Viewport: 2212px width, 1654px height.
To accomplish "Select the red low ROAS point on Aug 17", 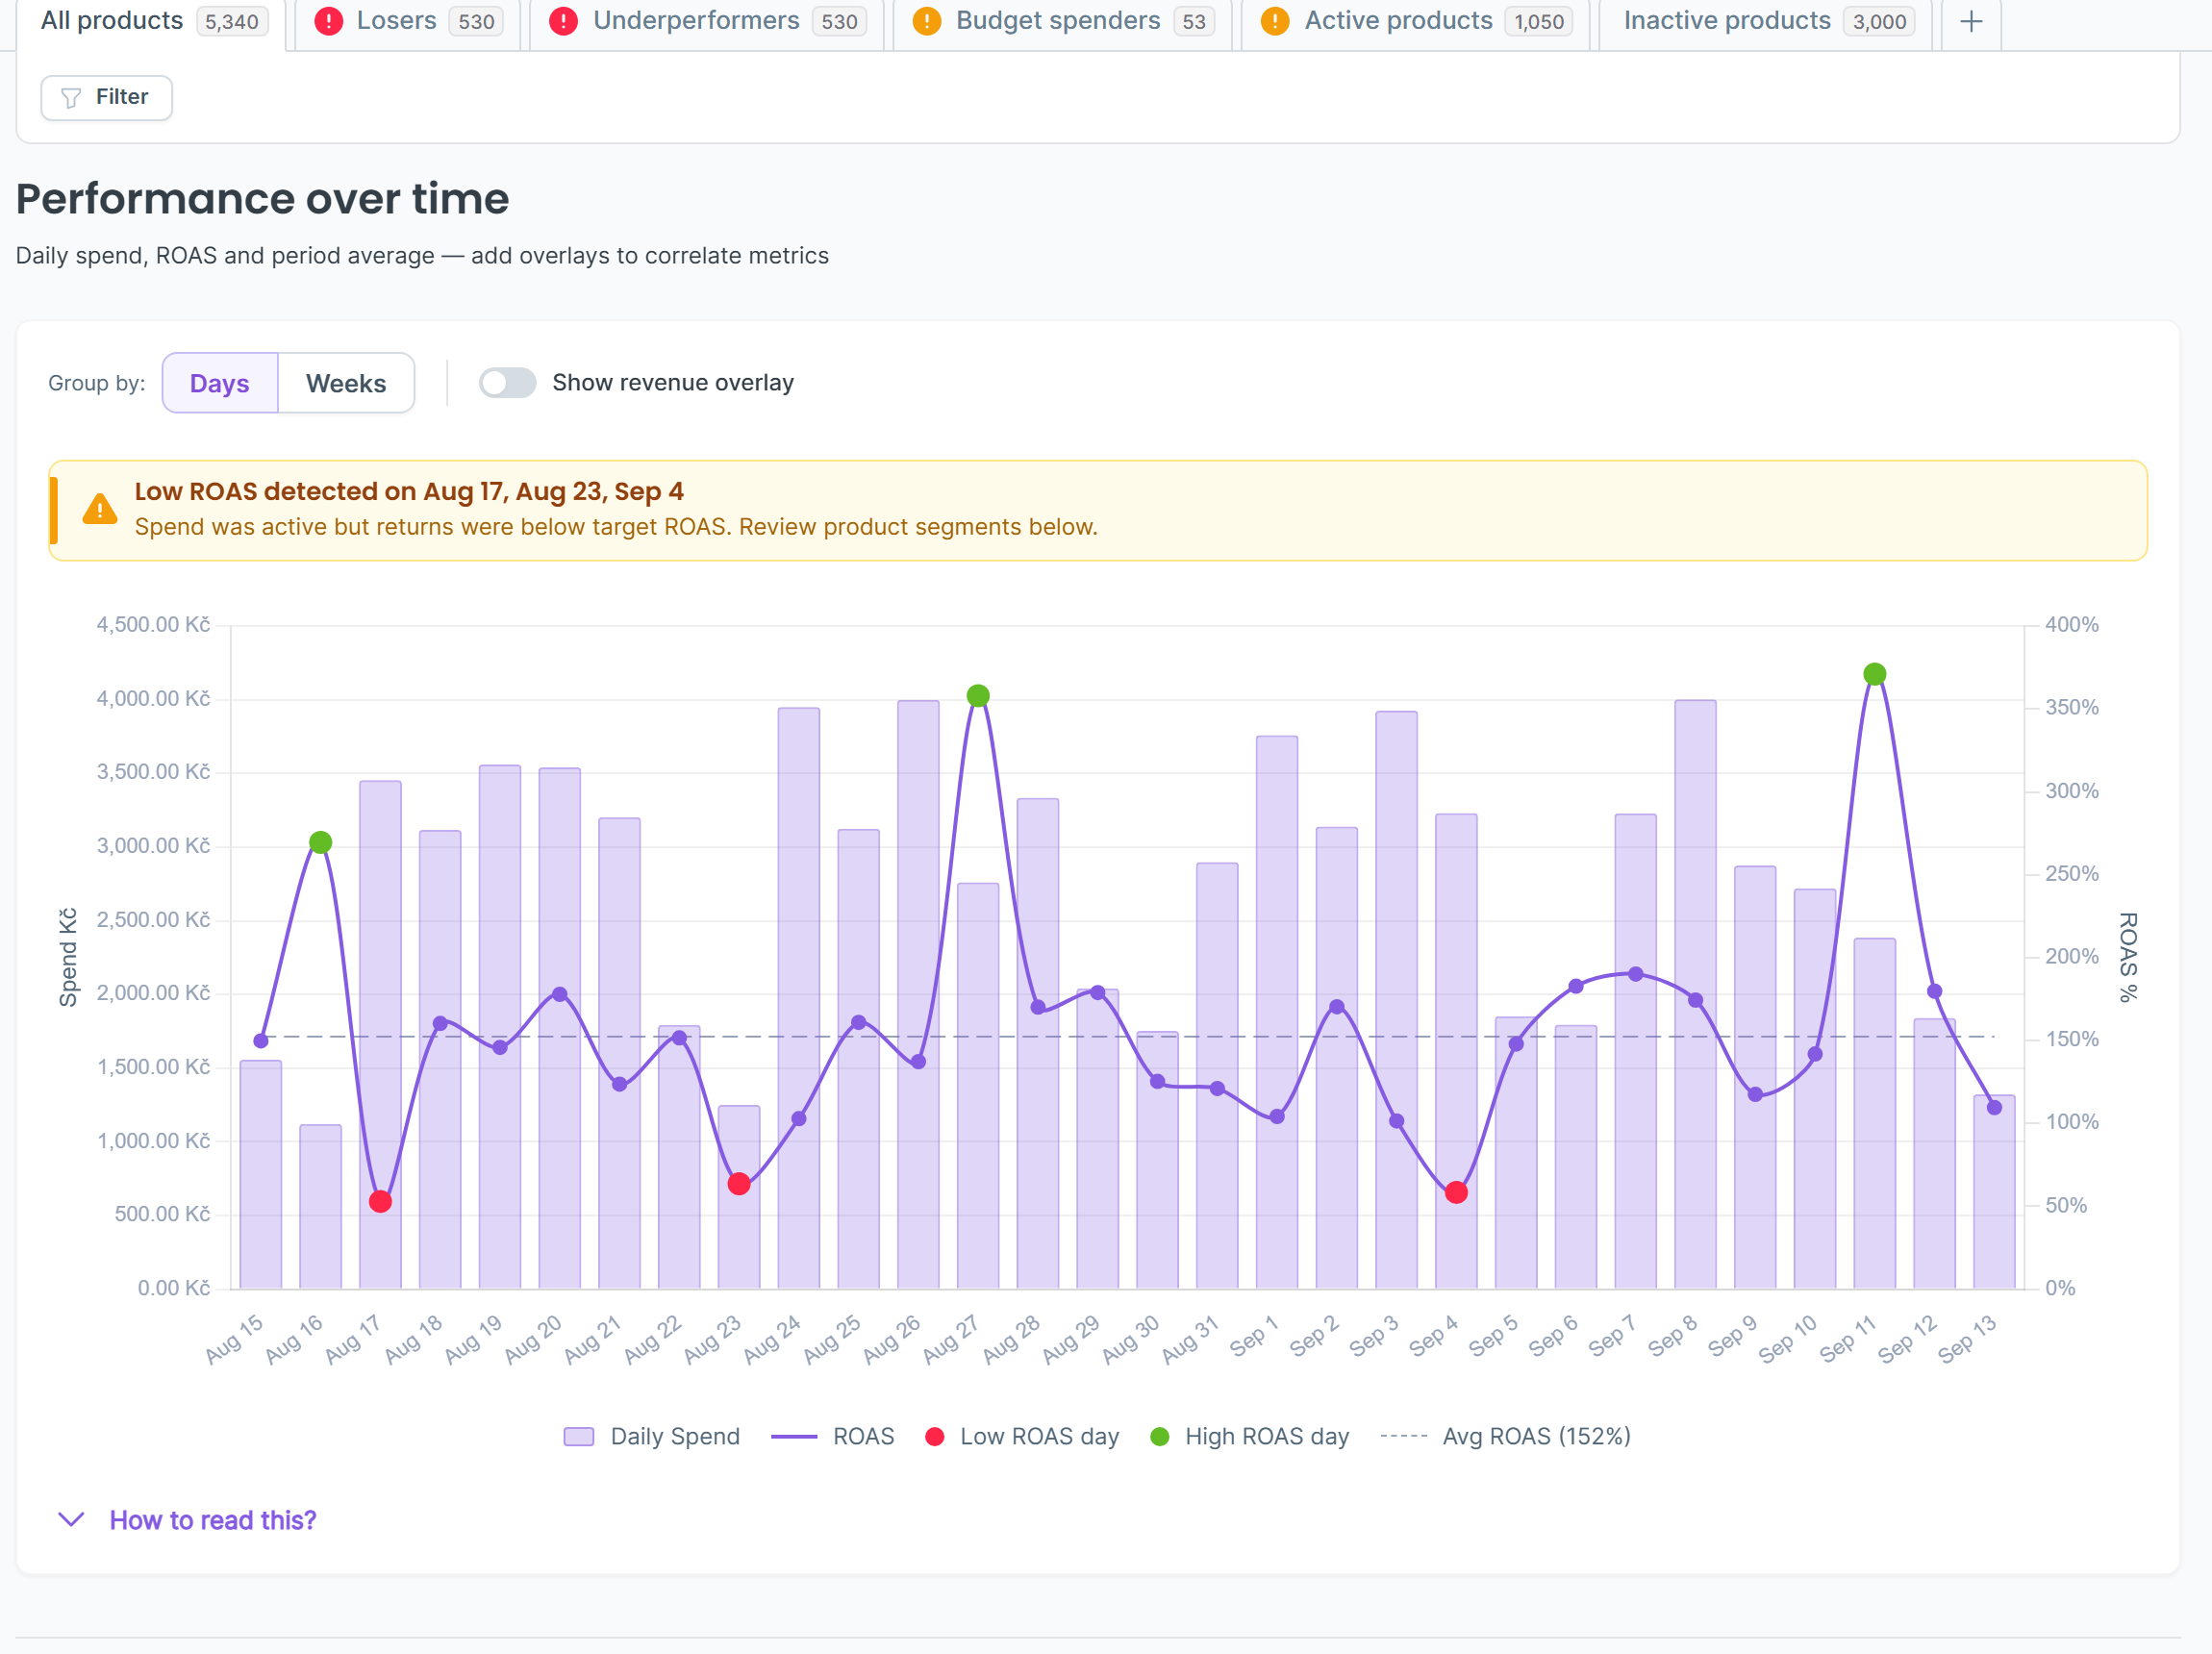I will [380, 1201].
